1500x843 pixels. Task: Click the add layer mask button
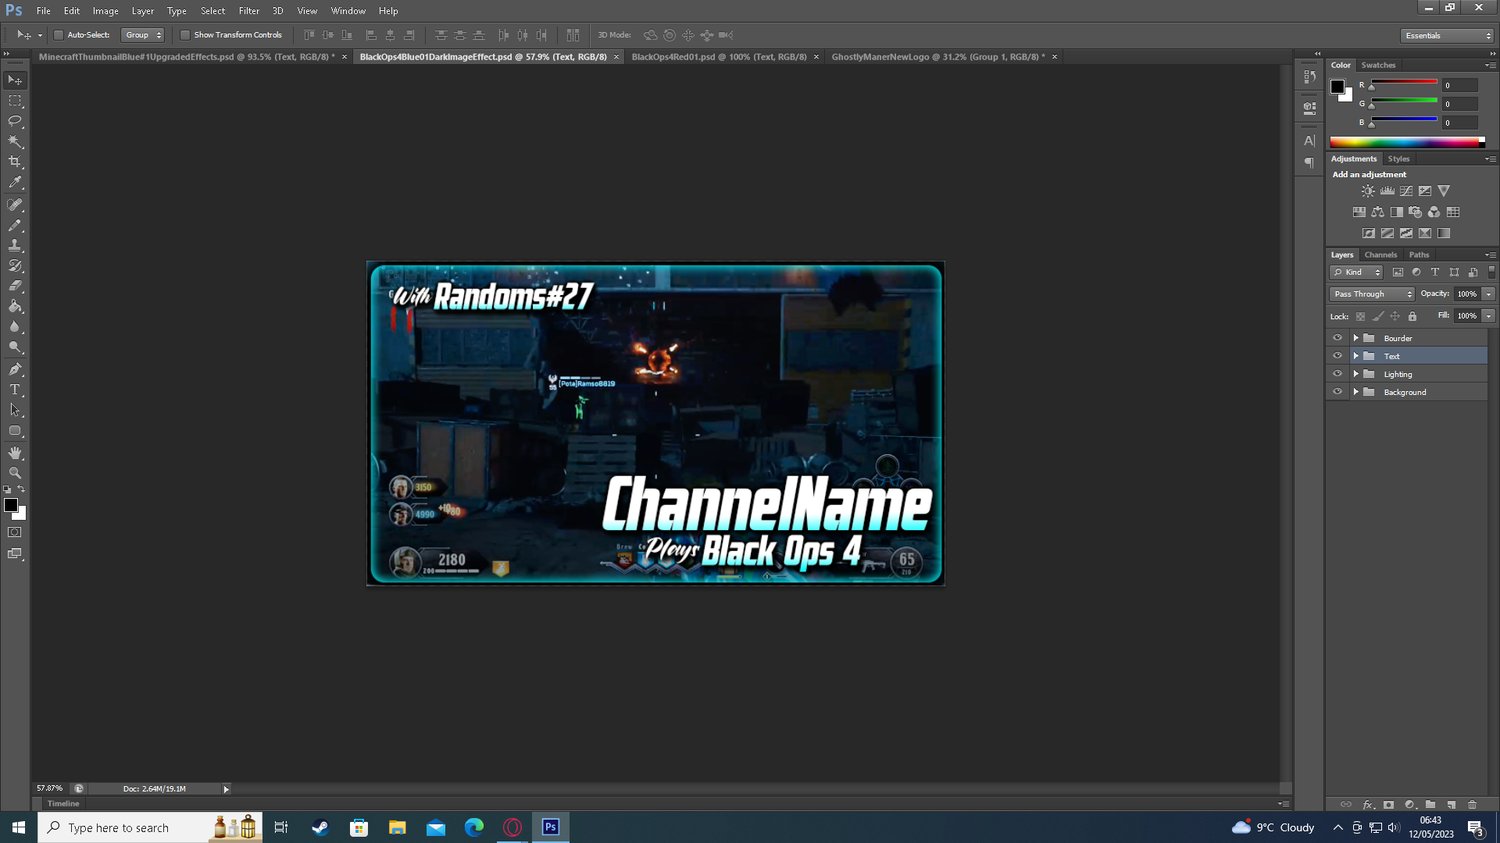1388,805
